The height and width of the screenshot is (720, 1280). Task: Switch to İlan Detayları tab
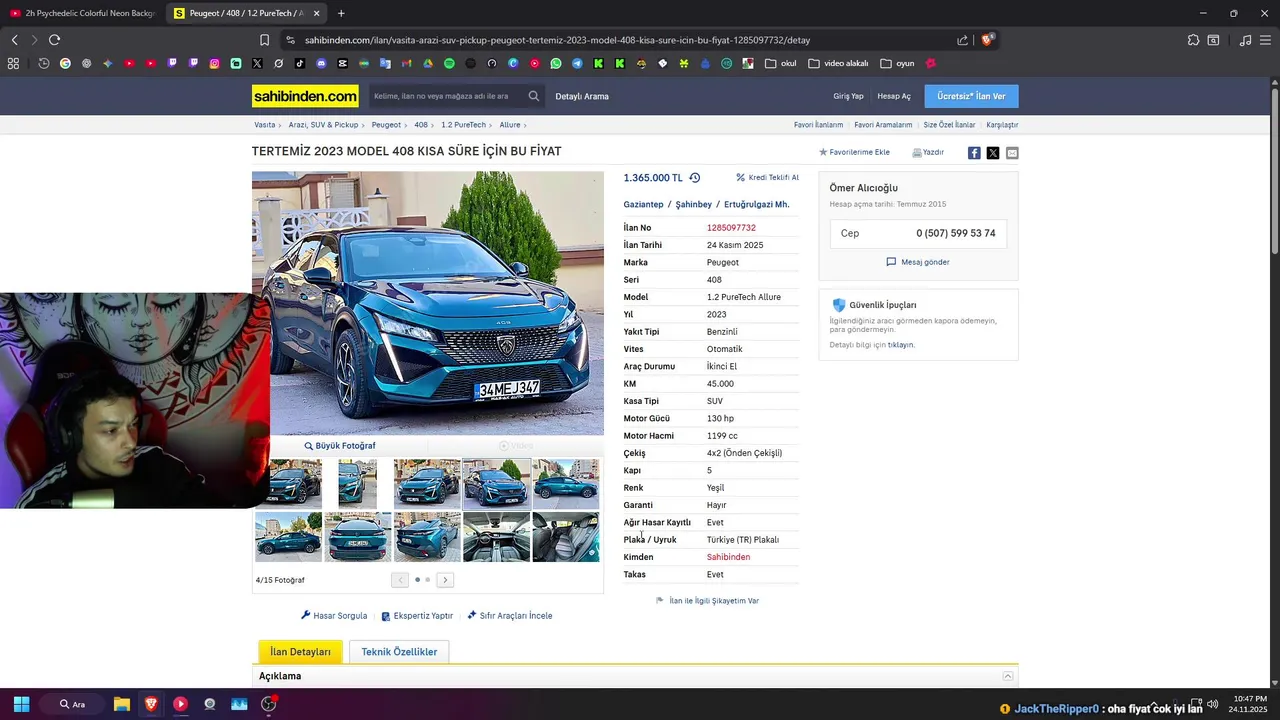point(300,651)
